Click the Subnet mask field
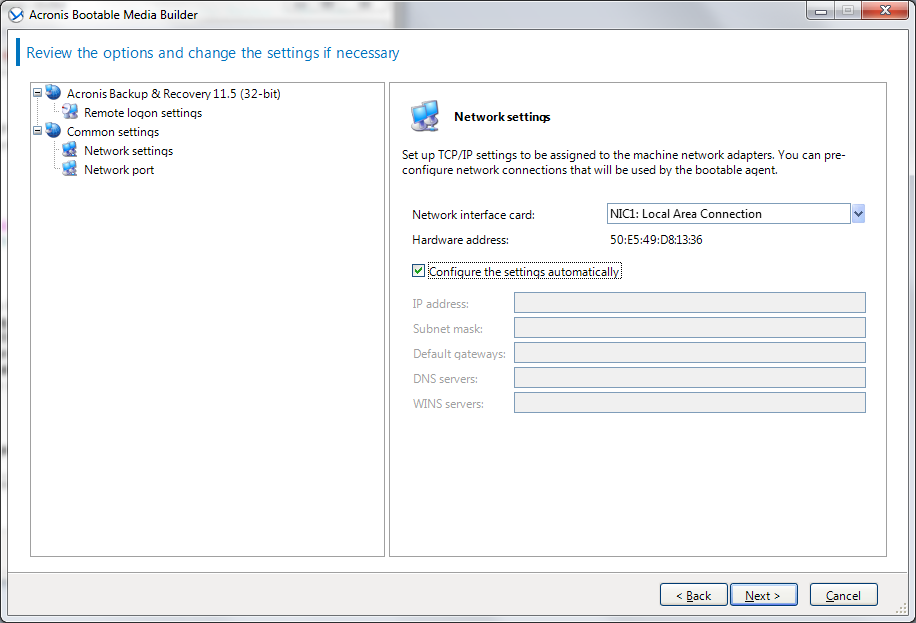The width and height of the screenshot is (916, 623). coord(689,328)
